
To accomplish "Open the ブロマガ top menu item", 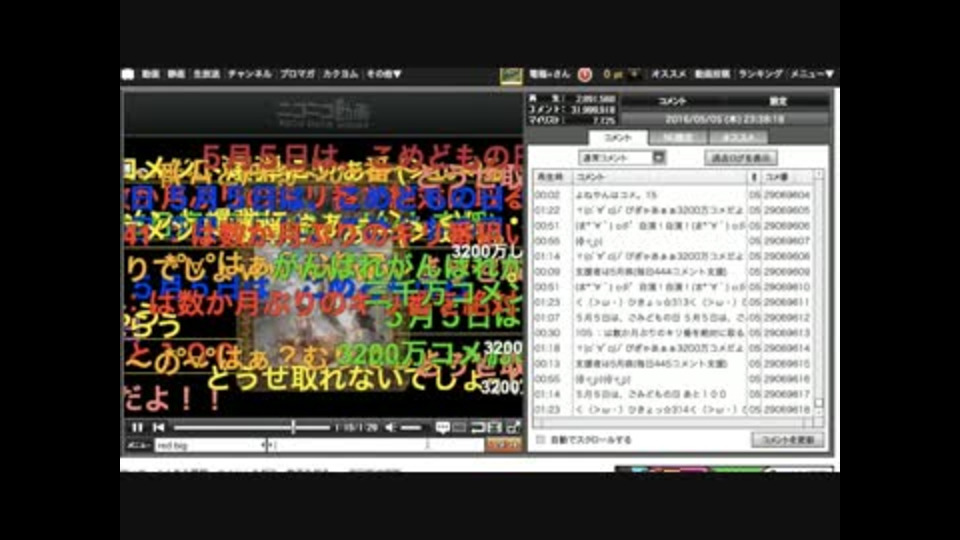I will [x=298, y=74].
